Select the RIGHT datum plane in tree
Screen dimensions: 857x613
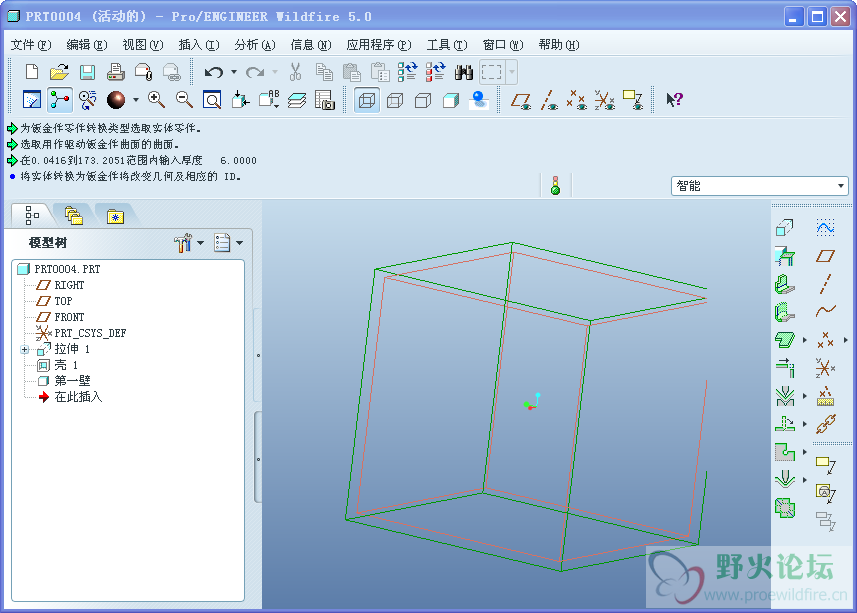69,285
